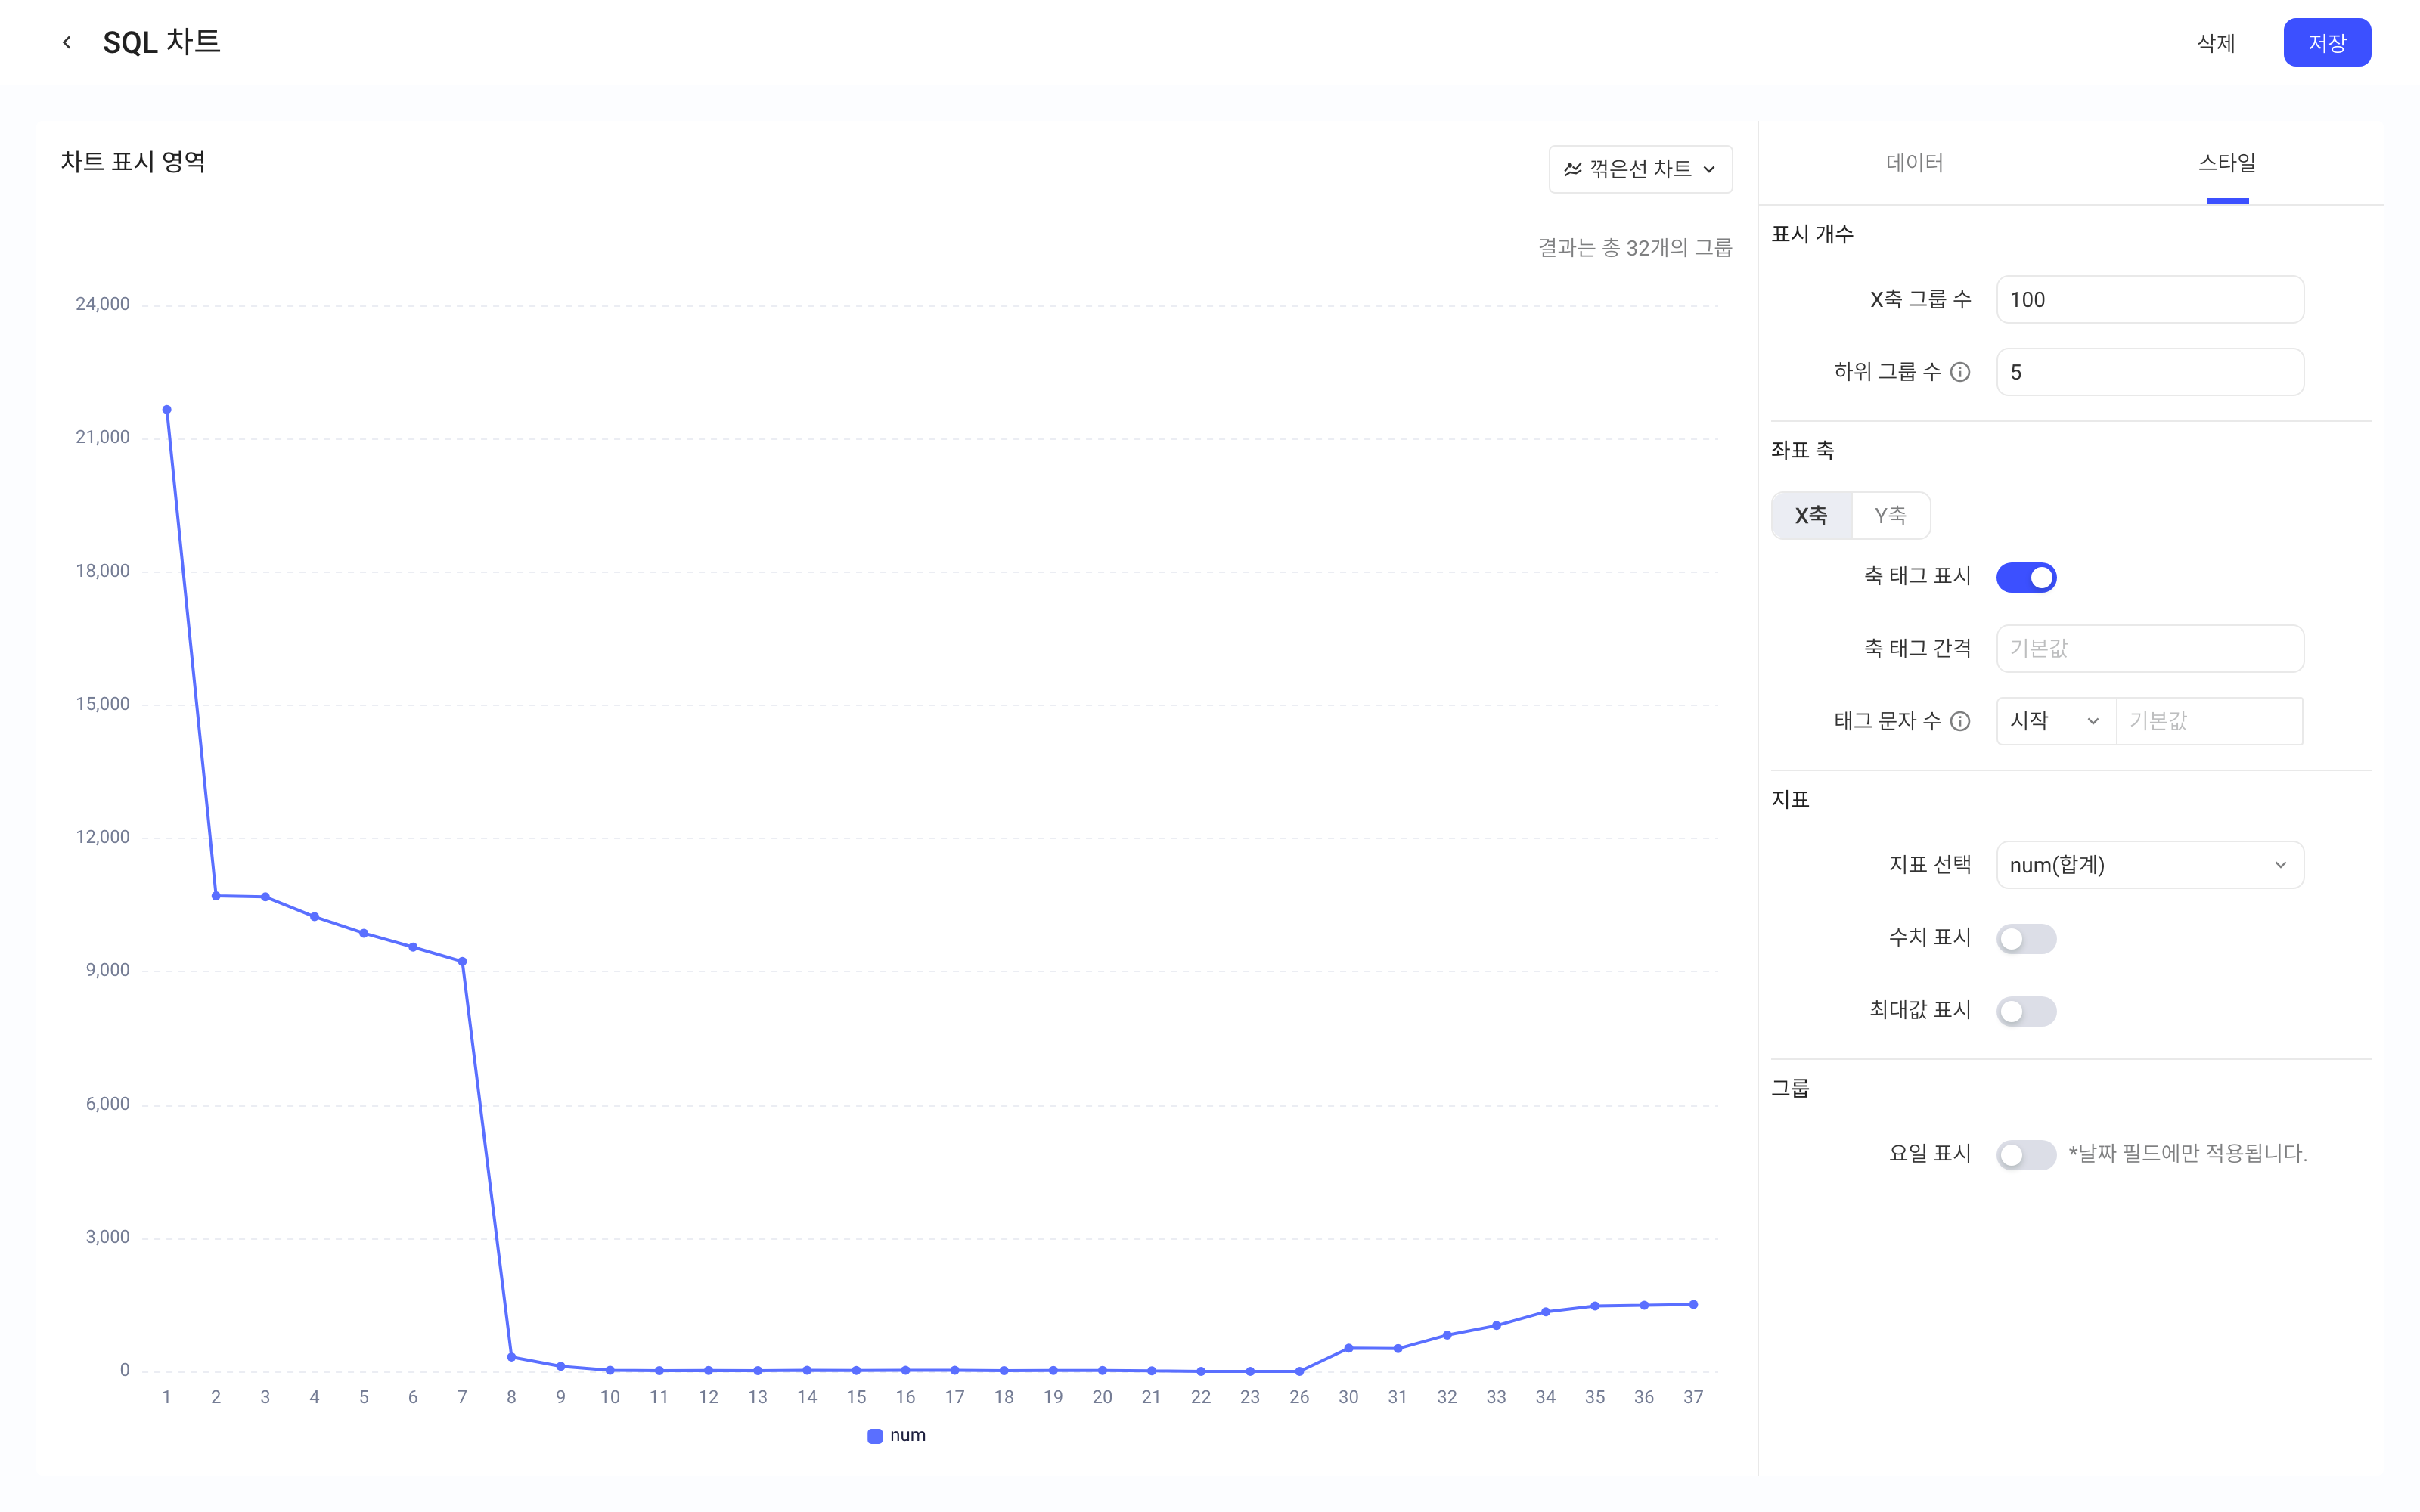
Task: Expand the num(합계) 지표 선택 dropdown
Action: point(2150,865)
